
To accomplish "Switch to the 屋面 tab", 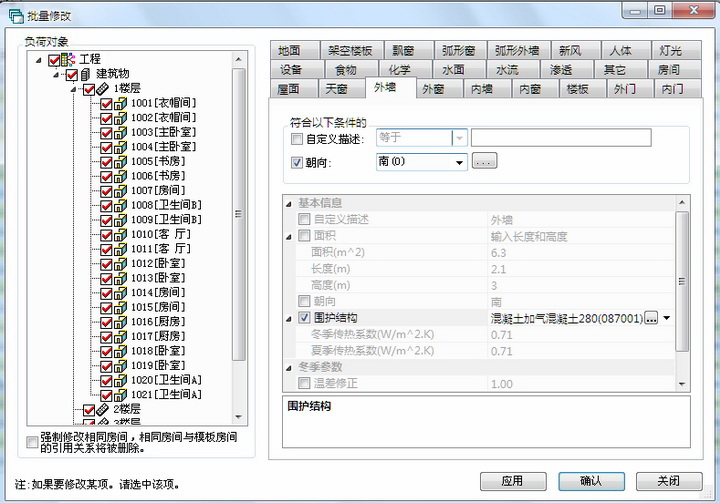I will [x=294, y=89].
